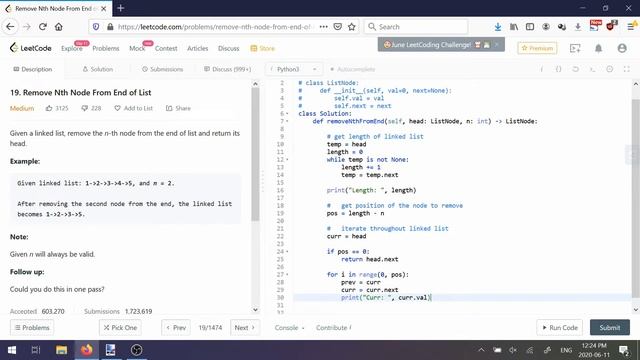
Task: Share this problem
Action: (x=178, y=108)
